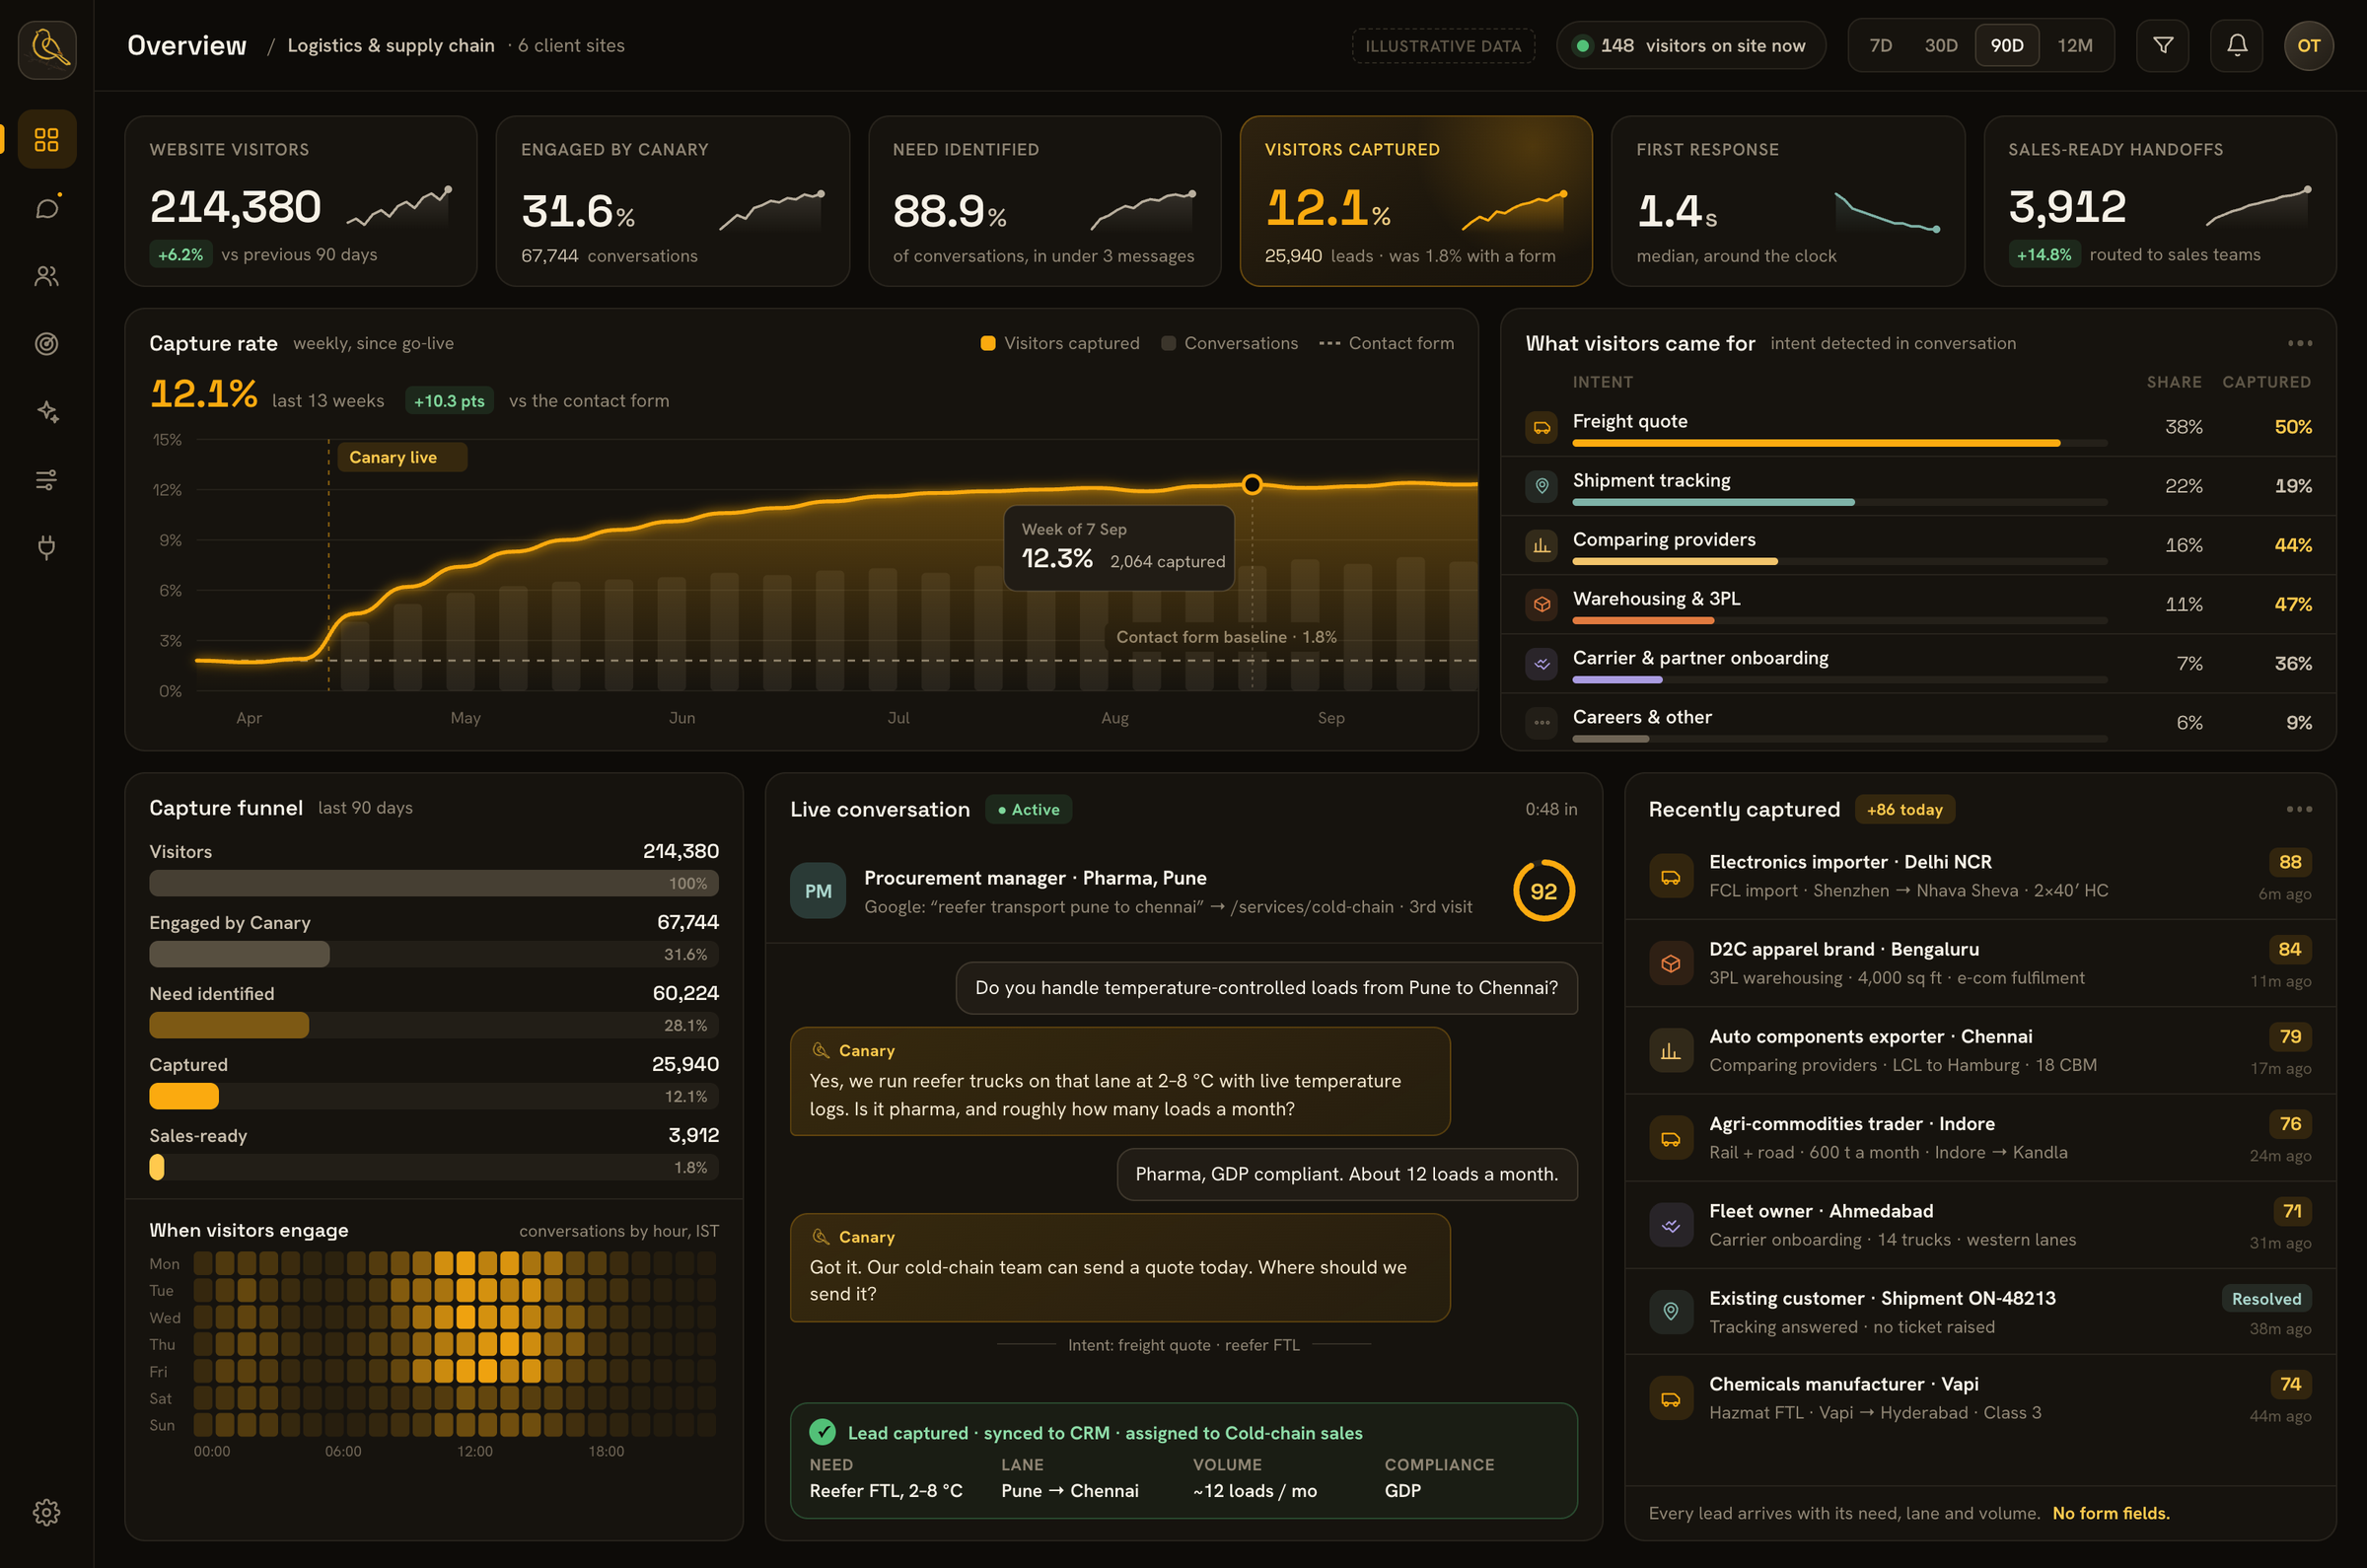This screenshot has height=1568, width=2367.
Task: Click the Resolved status badge
Action: (x=2265, y=1298)
